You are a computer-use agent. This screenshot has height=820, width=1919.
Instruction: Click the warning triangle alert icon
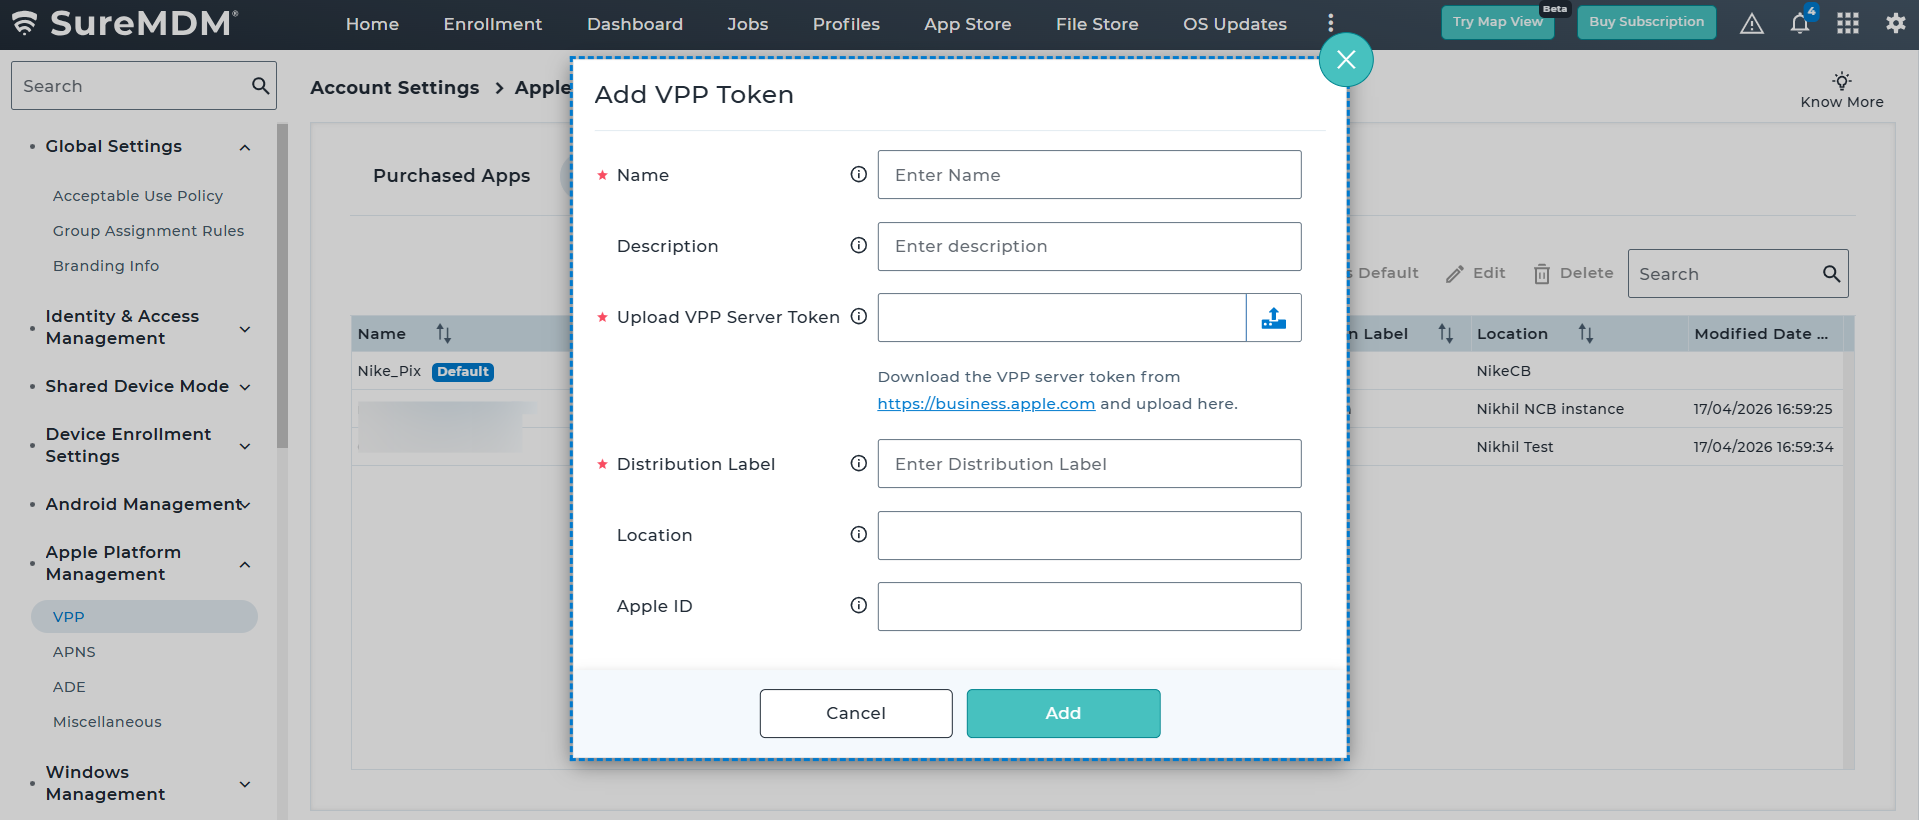point(1751,24)
